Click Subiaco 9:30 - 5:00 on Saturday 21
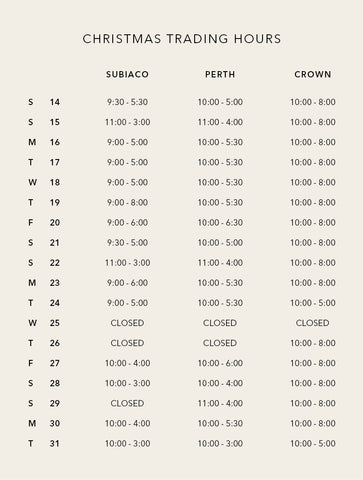 pos(127,243)
